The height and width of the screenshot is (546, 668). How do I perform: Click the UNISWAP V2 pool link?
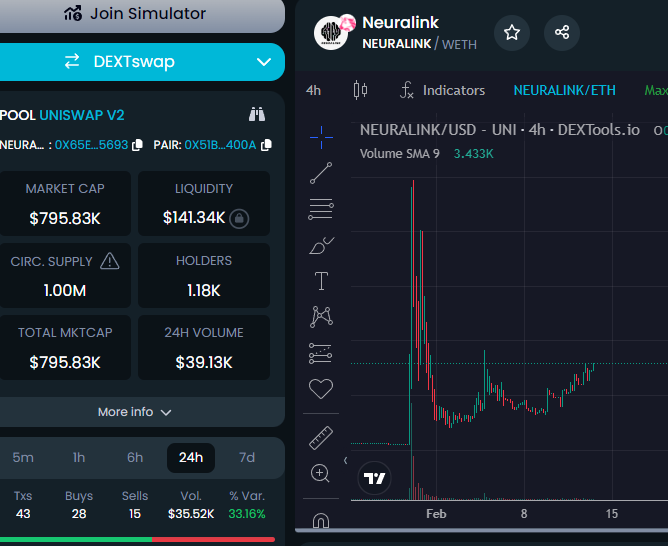point(82,115)
